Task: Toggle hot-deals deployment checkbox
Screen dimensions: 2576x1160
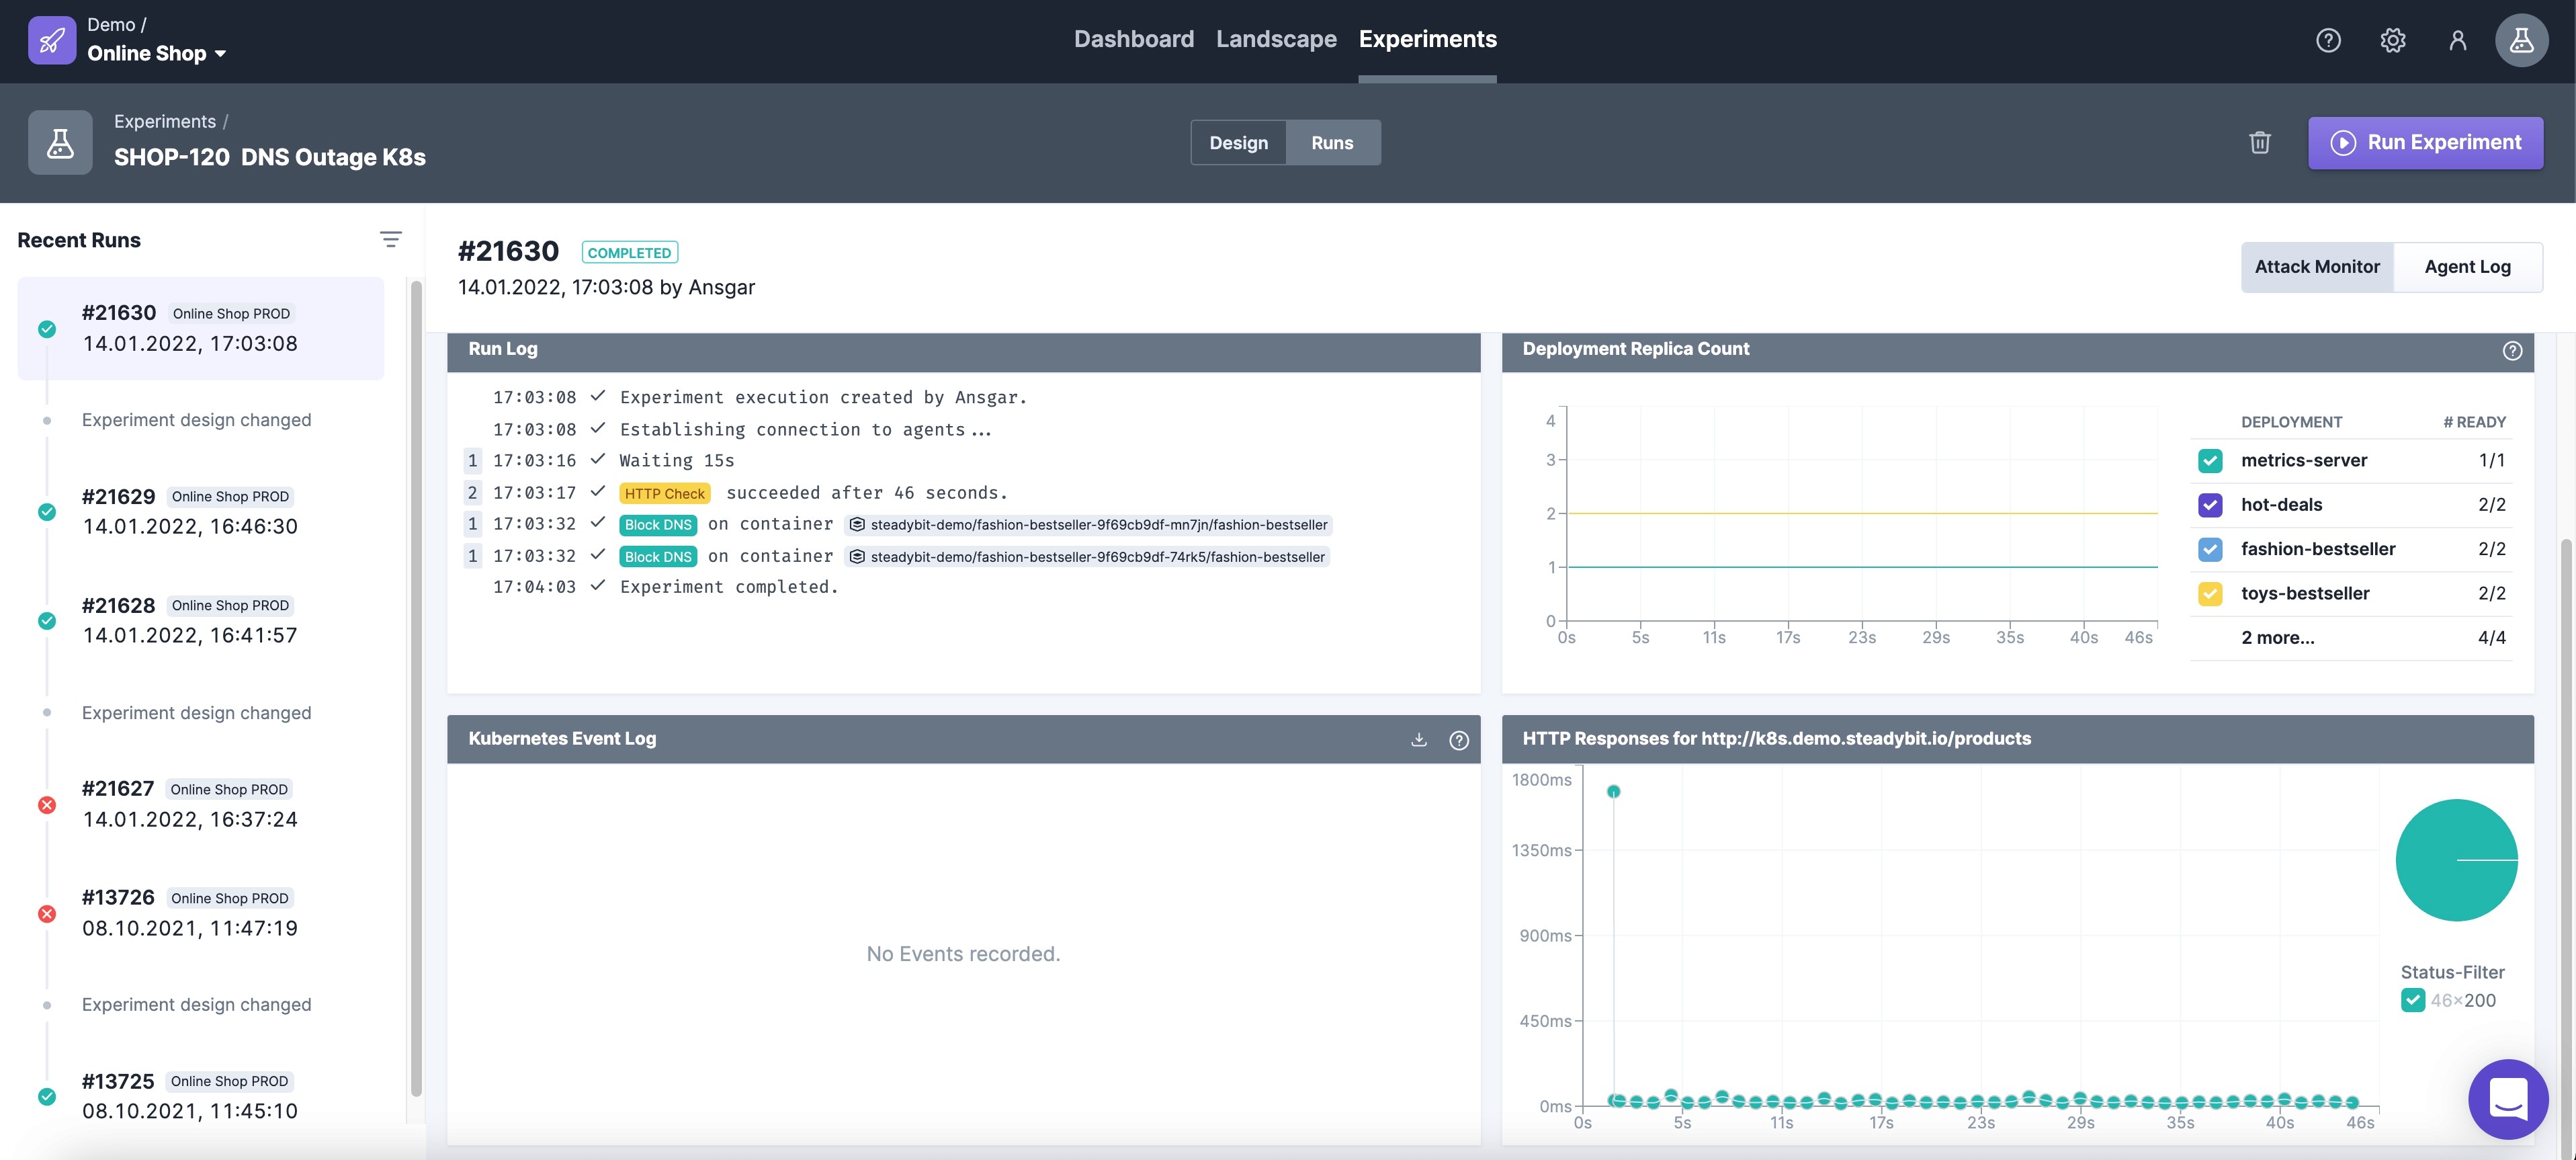Action: point(2210,505)
